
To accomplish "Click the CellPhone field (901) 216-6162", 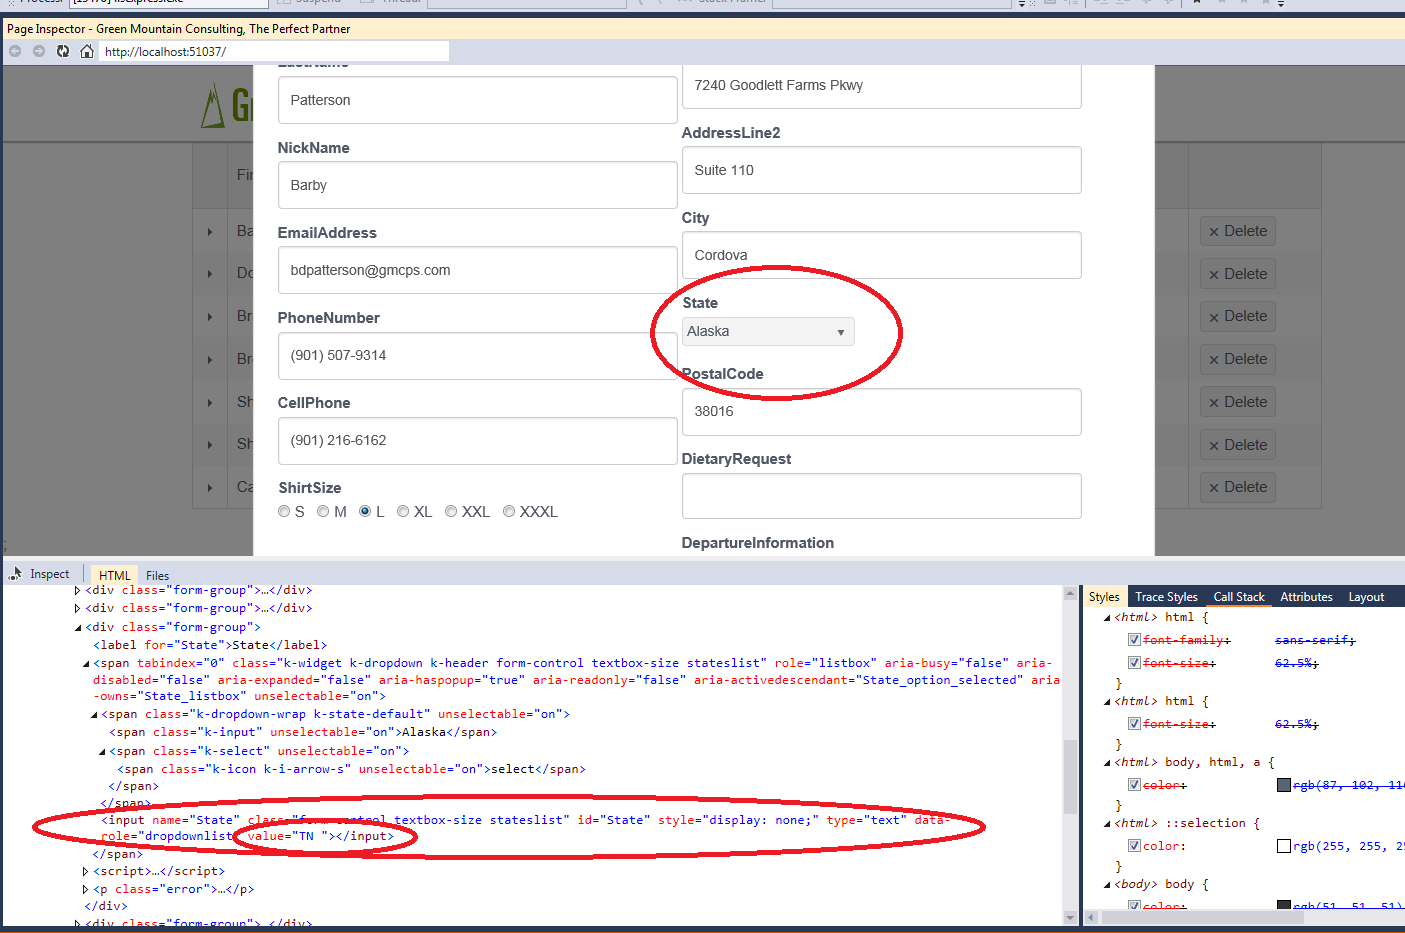I will point(477,440).
